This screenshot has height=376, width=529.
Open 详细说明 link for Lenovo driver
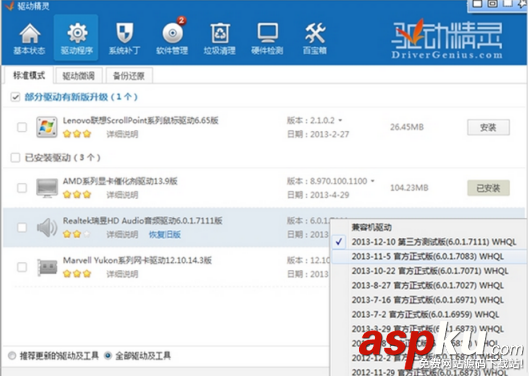122,134
